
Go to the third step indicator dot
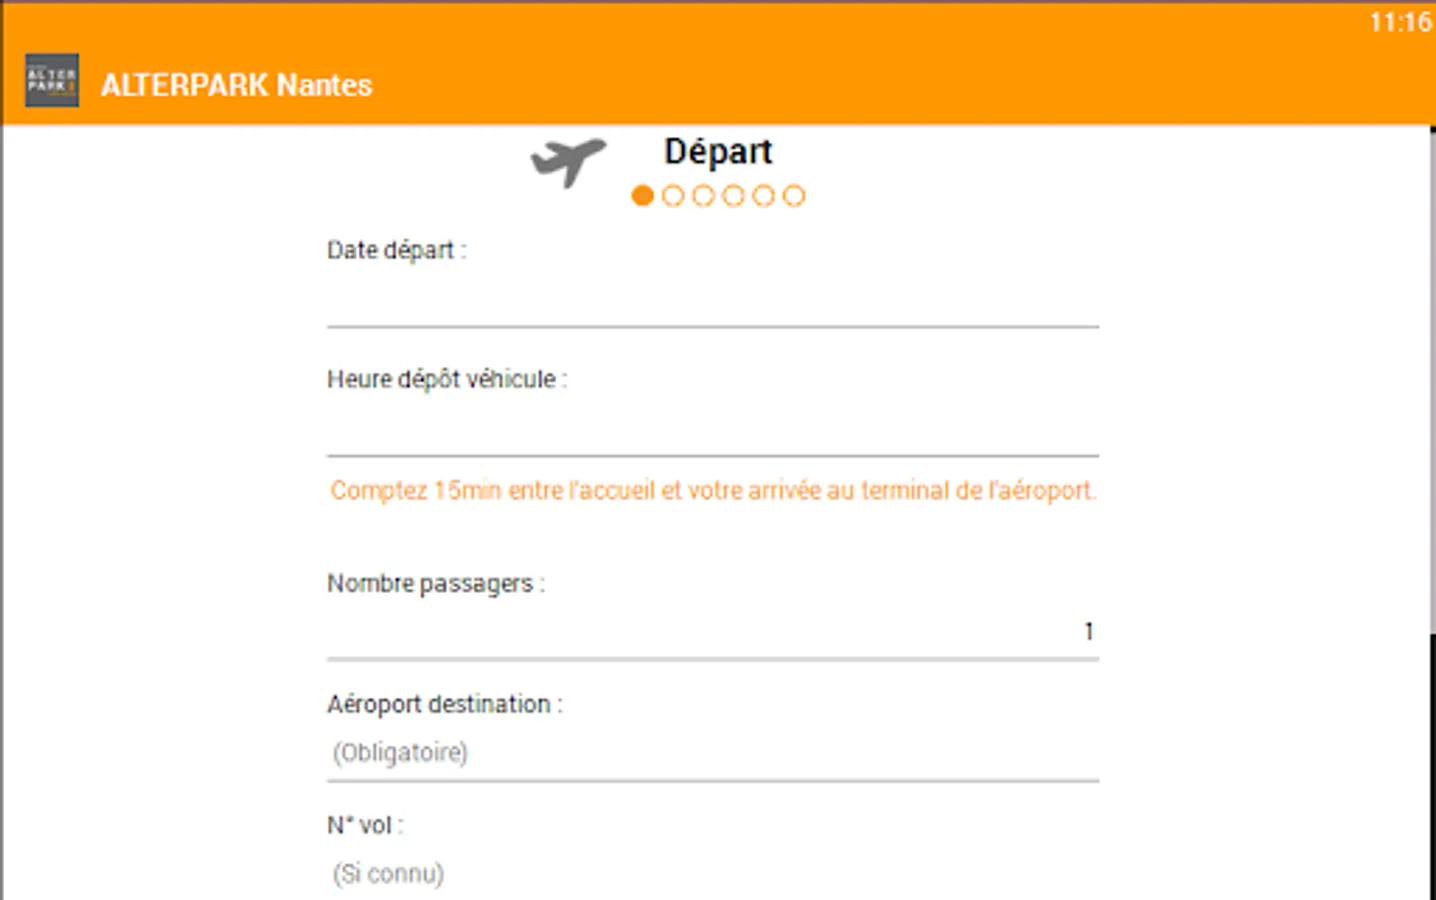(703, 196)
